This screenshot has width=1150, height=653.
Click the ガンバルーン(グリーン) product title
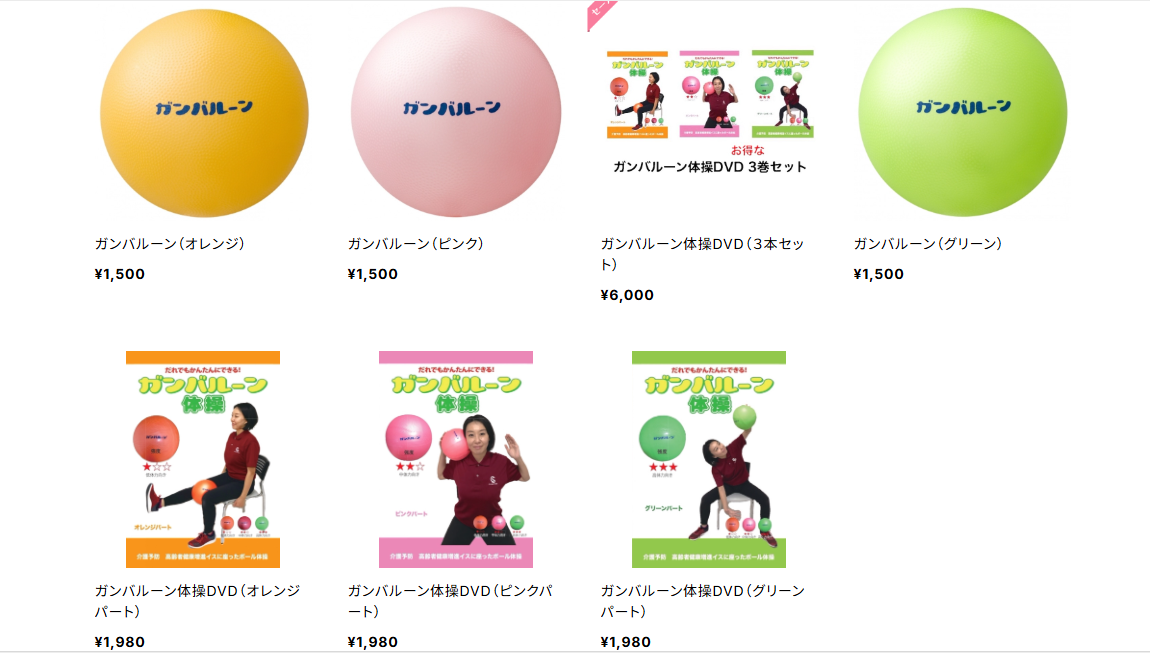928,244
